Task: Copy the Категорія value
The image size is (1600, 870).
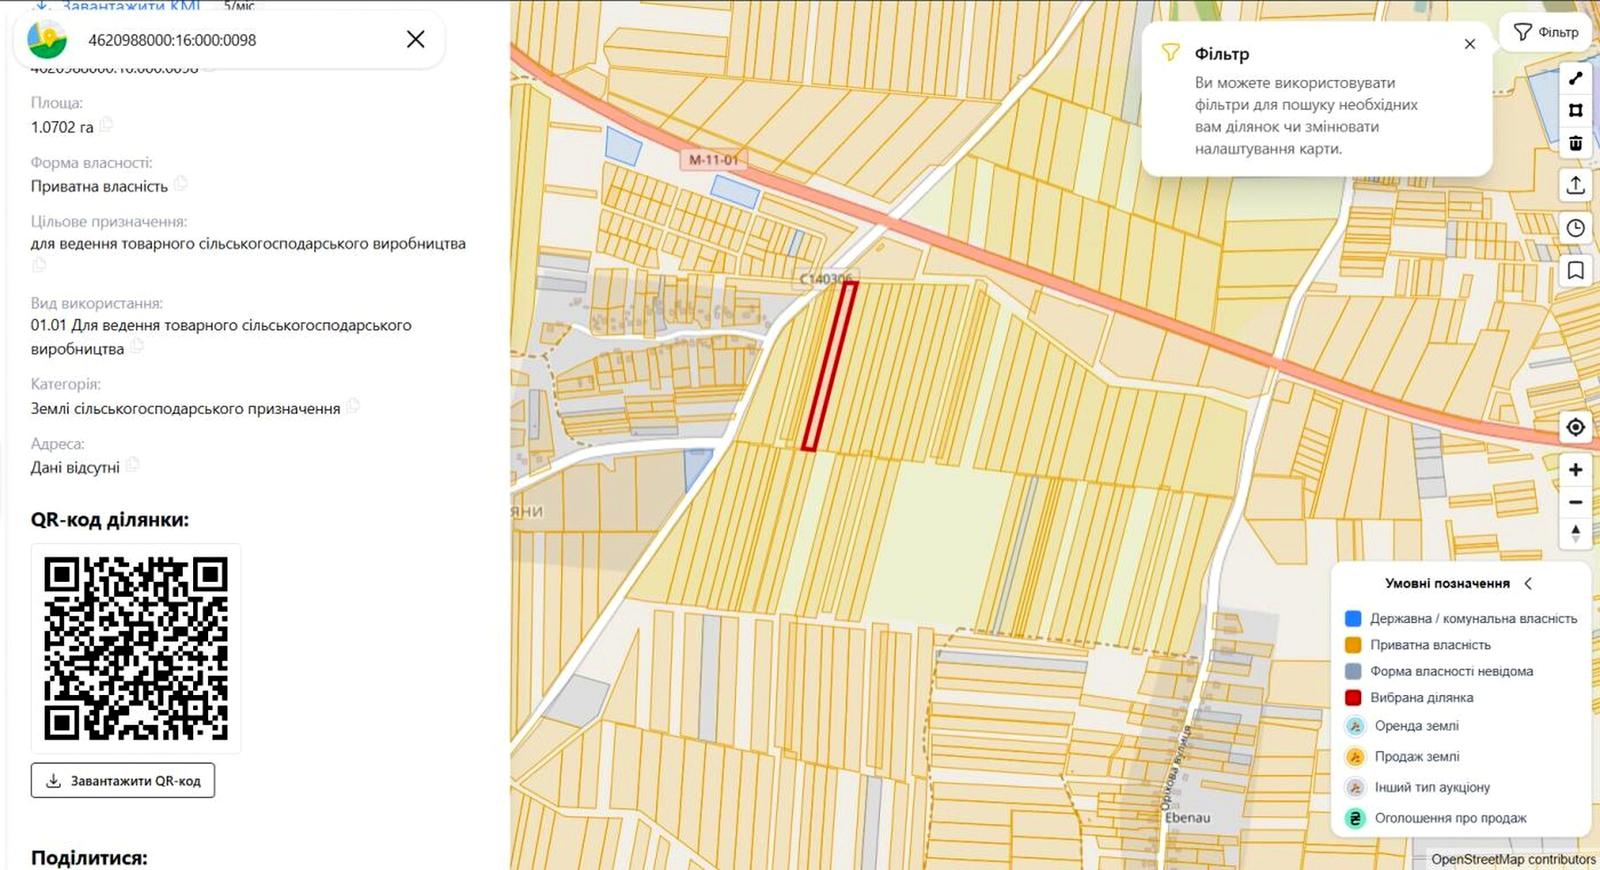Action: click(x=353, y=406)
